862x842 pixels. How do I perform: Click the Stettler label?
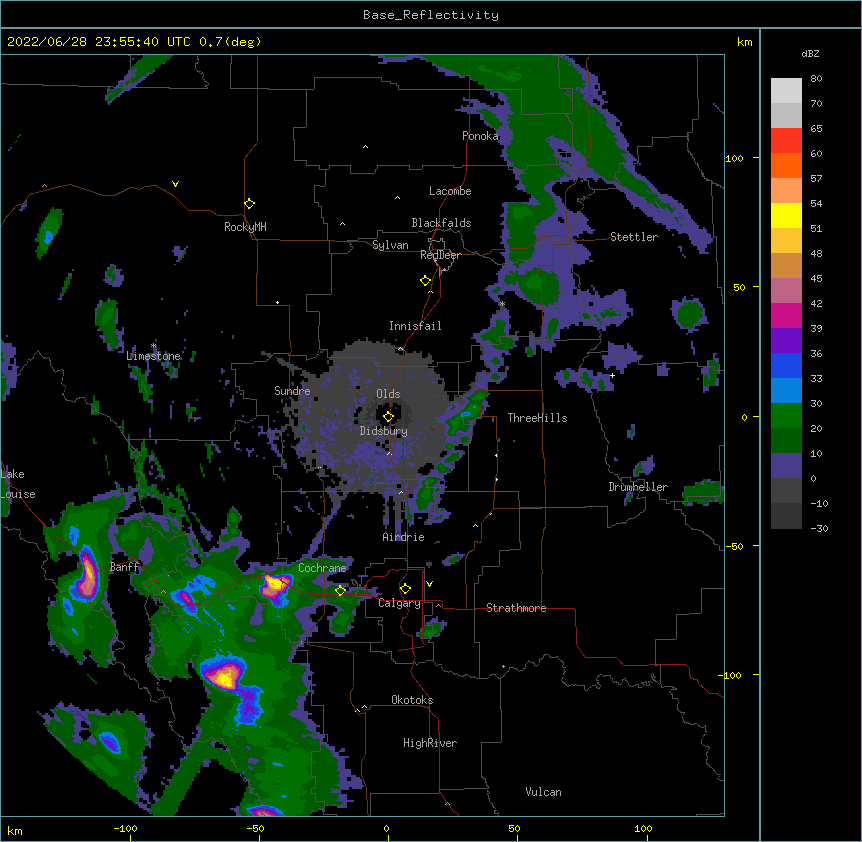pyautogui.click(x=634, y=237)
